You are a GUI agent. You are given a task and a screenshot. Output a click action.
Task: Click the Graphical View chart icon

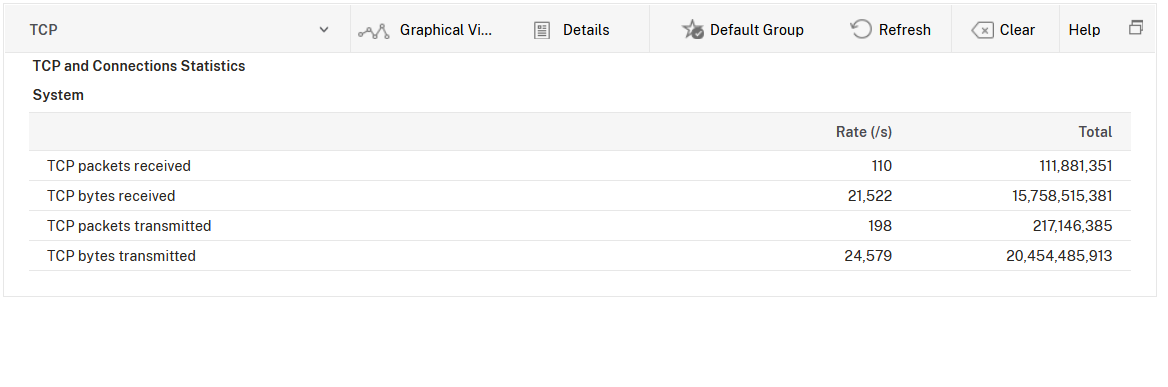(373, 31)
